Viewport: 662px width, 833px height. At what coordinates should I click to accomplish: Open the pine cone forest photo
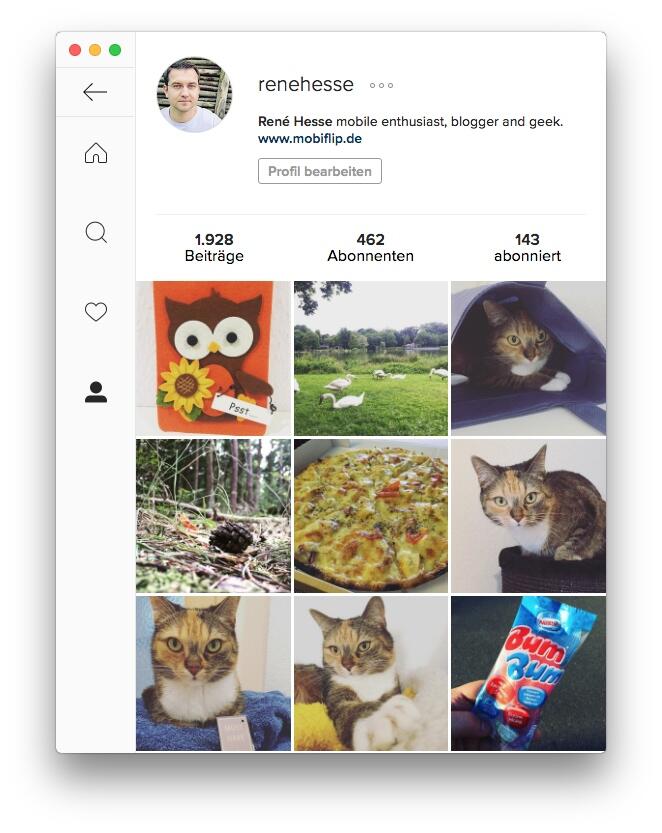[x=213, y=516]
